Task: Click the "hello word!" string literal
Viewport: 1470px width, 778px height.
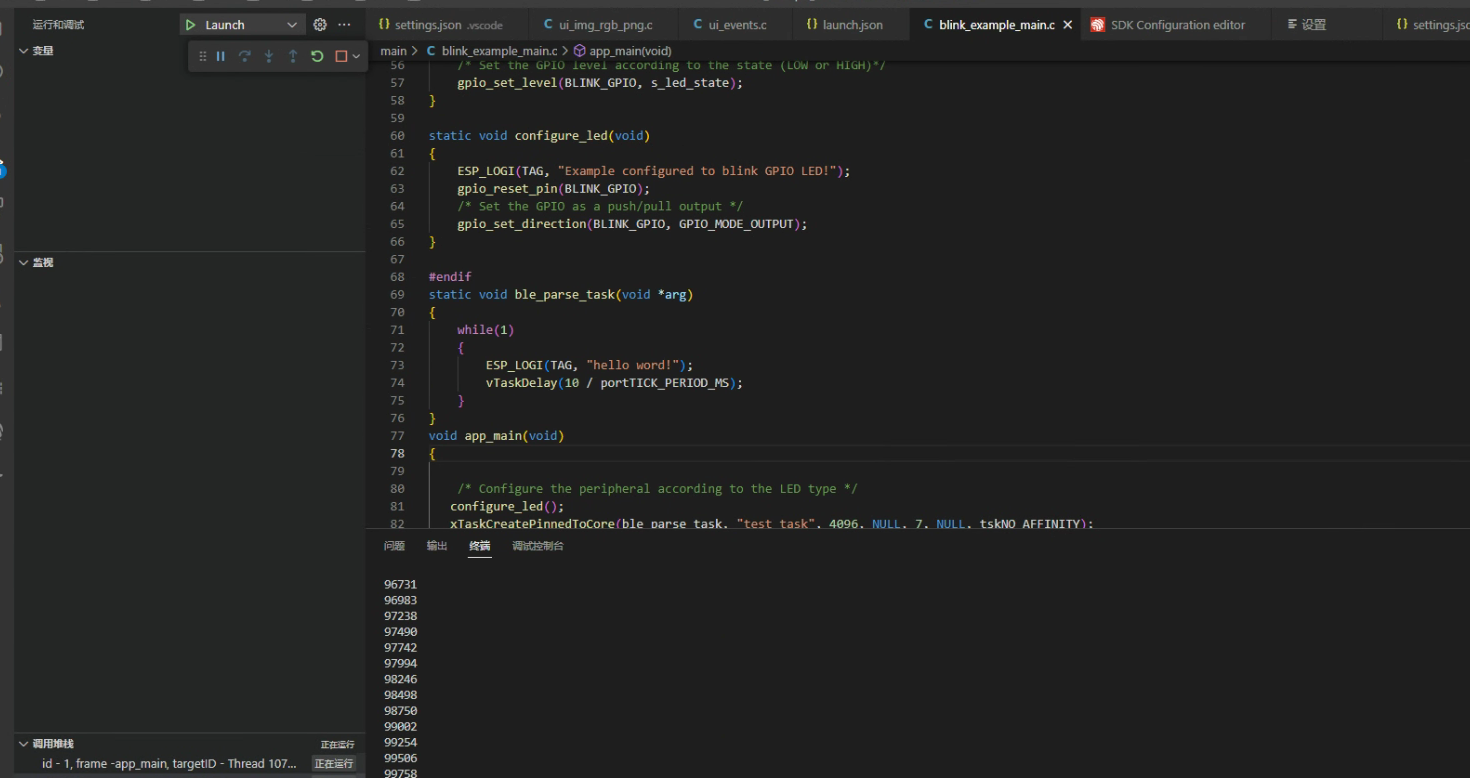Action: pos(635,365)
